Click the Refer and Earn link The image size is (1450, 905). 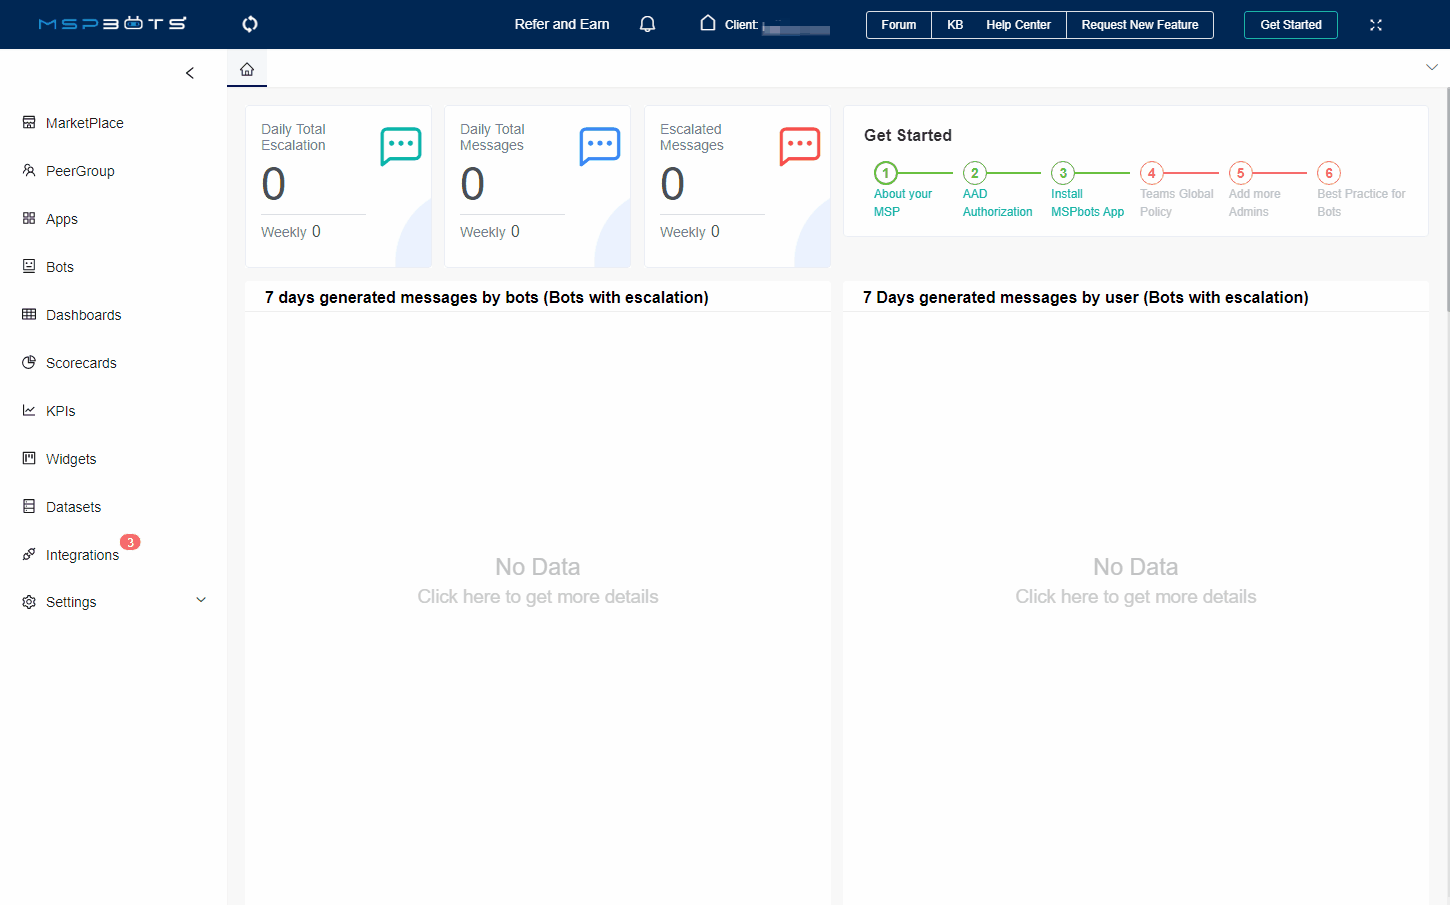click(561, 24)
